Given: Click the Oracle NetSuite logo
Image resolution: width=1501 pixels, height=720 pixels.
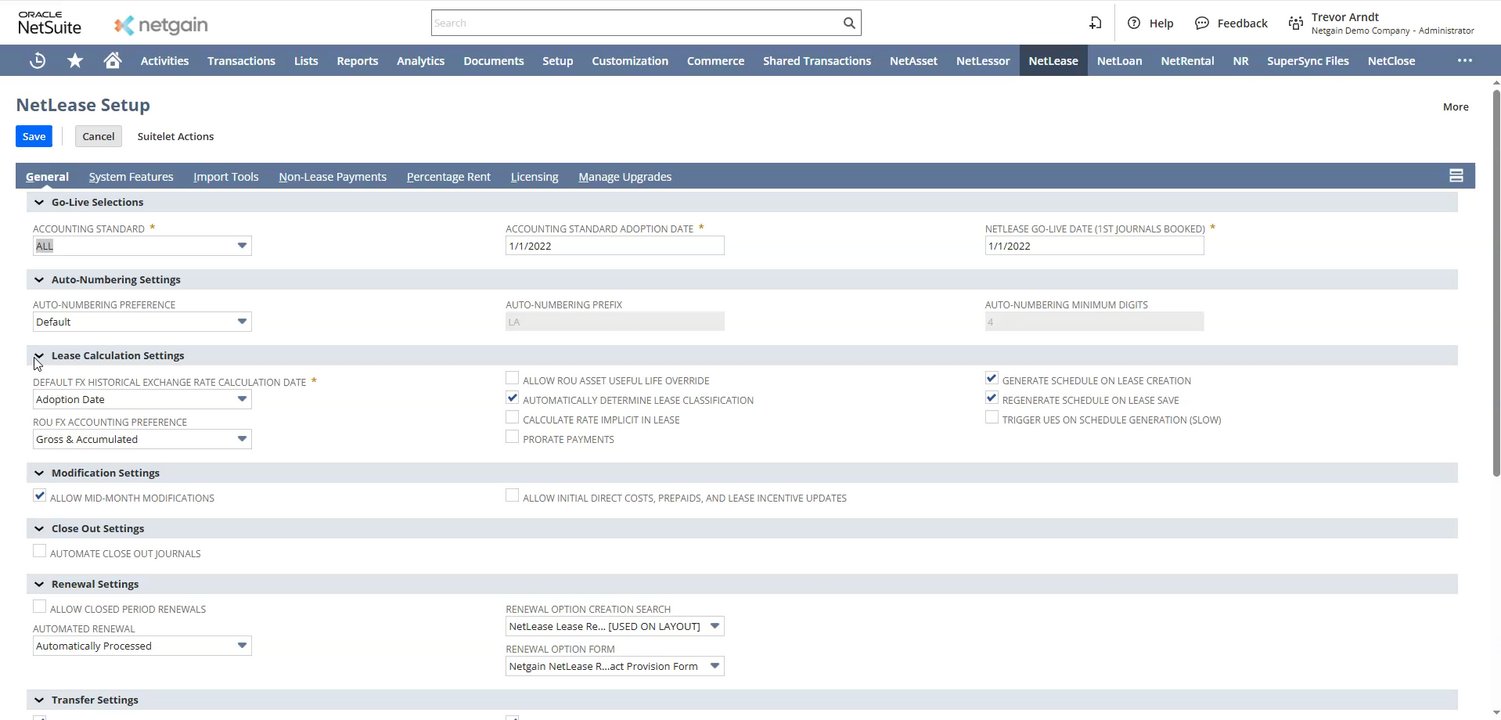Looking at the screenshot, I should click(x=49, y=23).
